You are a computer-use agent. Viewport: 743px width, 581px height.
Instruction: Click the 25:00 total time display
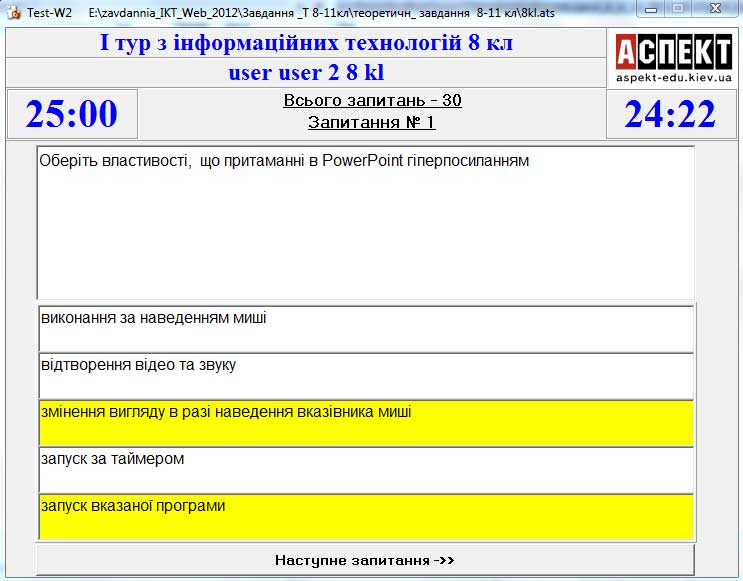tap(72, 114)
